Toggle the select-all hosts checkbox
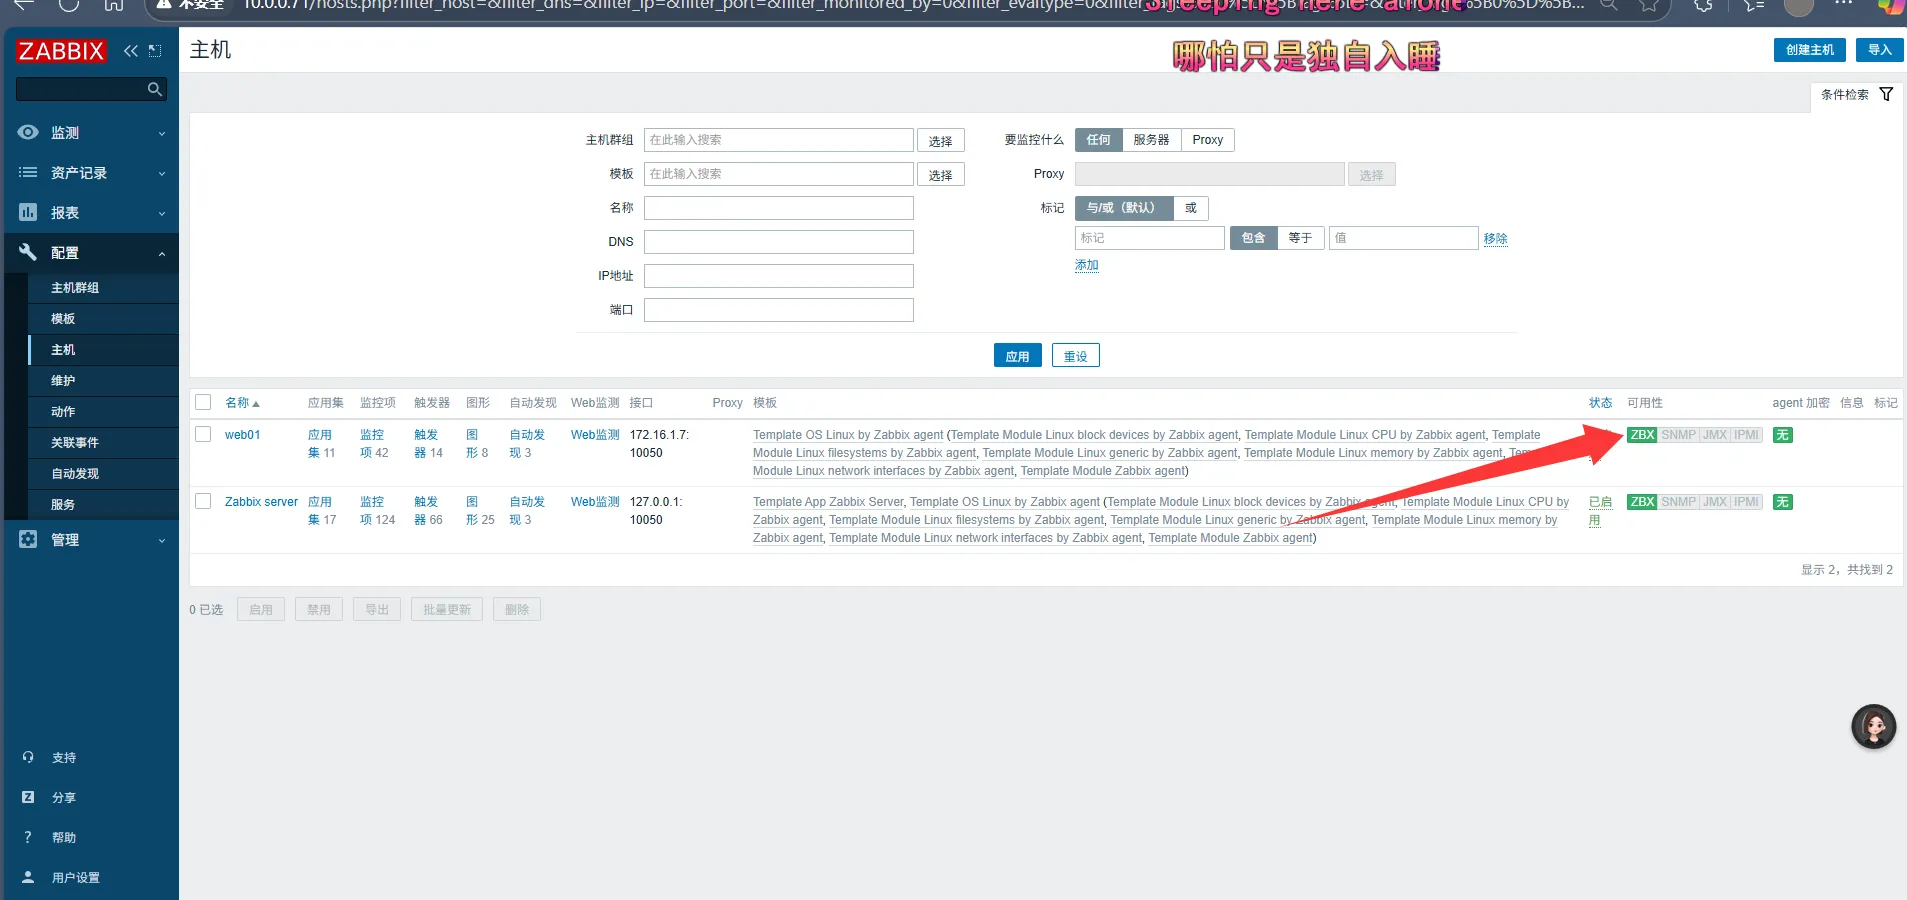 [203, 403]
